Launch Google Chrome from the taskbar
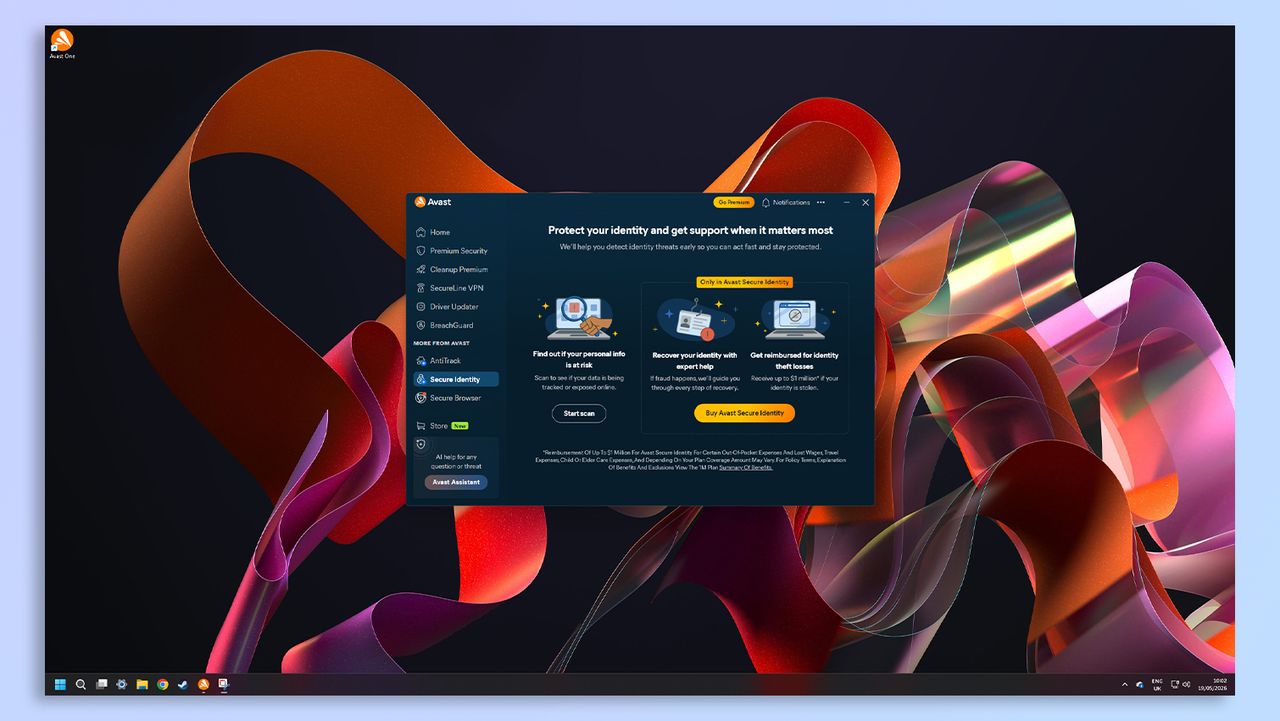The width and height of the screenshot is (1280, 721). click(162, 685)
